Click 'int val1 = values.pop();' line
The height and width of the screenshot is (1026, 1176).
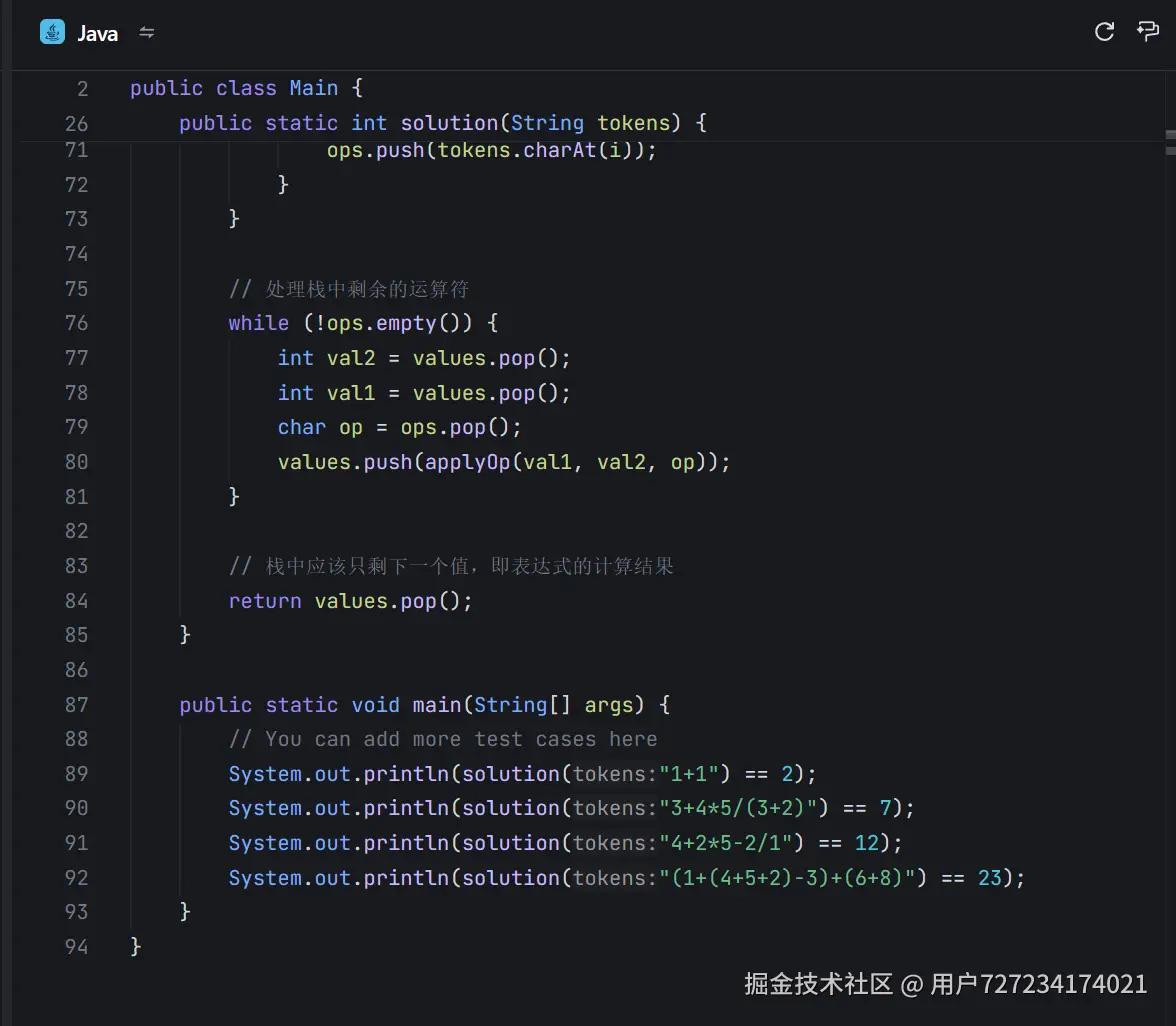(x=424, y=393)
